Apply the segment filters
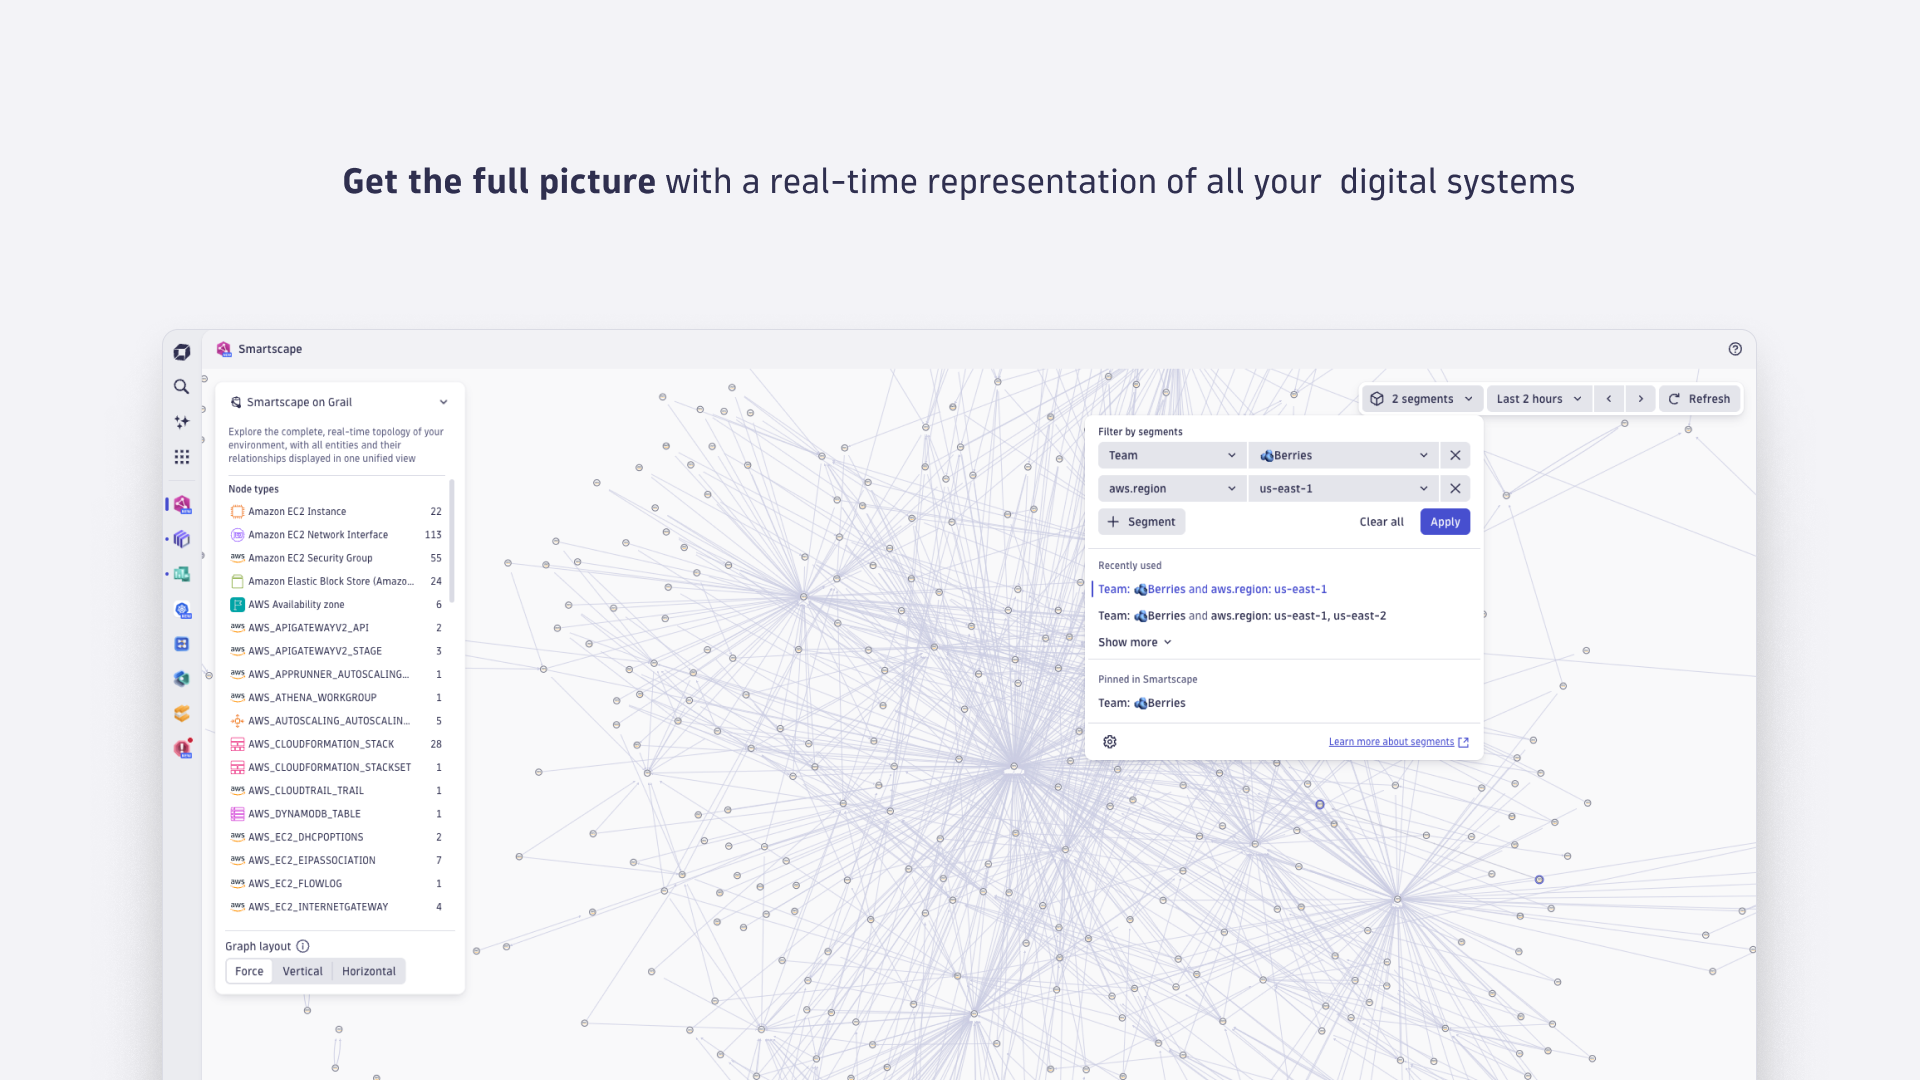Image resolution: width=1920 pixels, height=1080 pixels. coord(1444,521)
